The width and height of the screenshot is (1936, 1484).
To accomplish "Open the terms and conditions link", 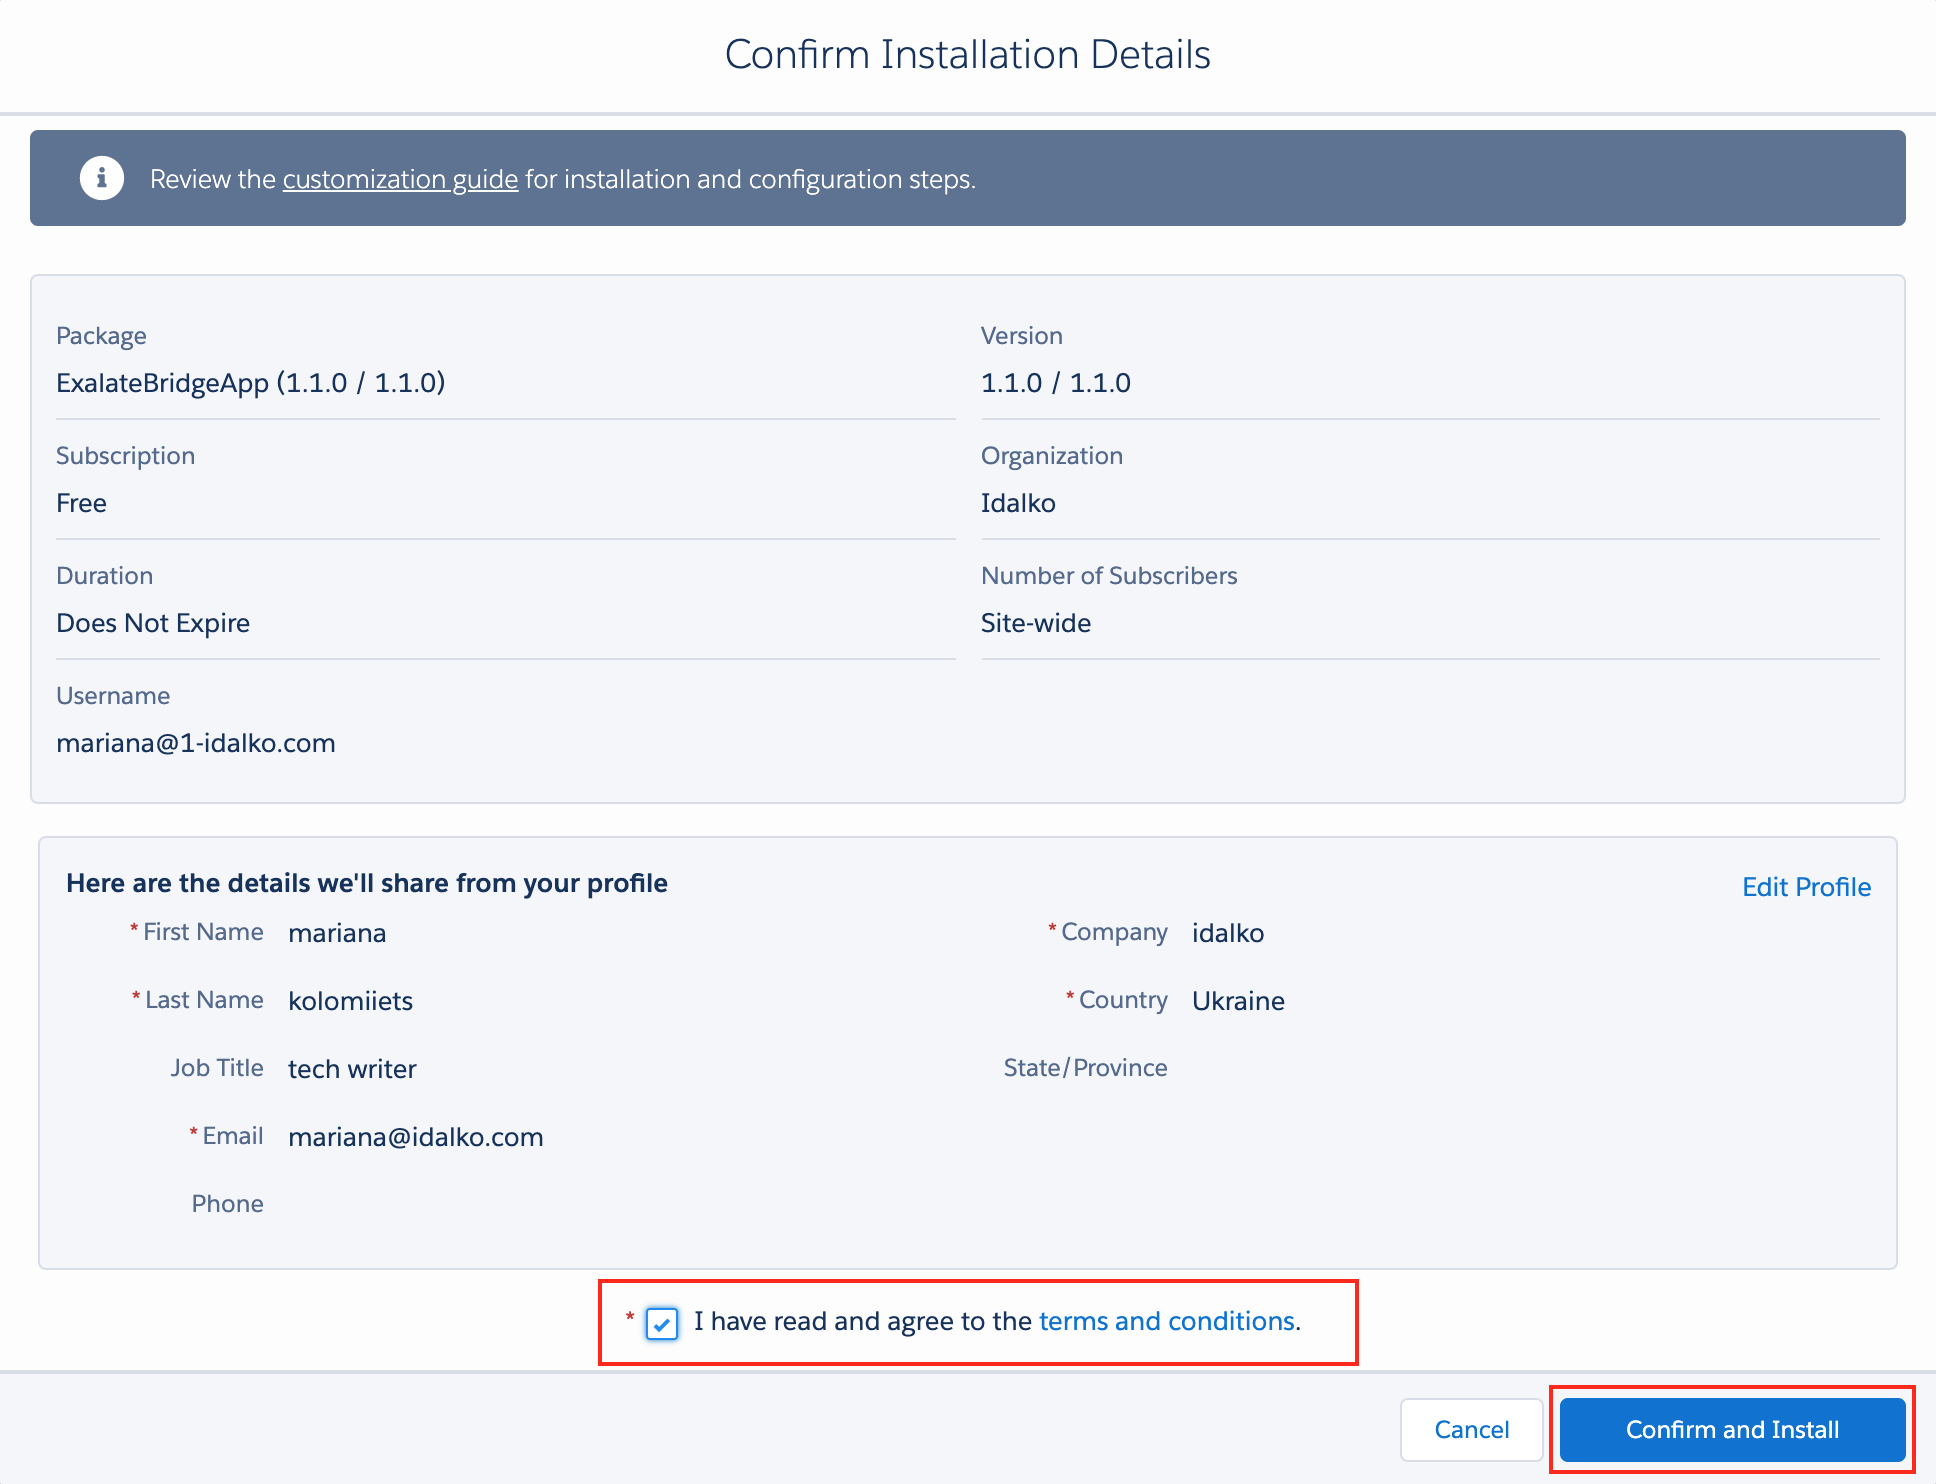I will [x=1167, y=1321].
